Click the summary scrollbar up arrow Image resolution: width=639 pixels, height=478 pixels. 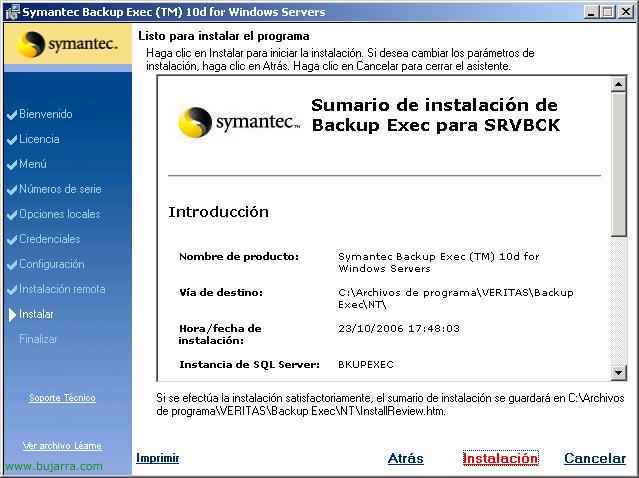618,84
